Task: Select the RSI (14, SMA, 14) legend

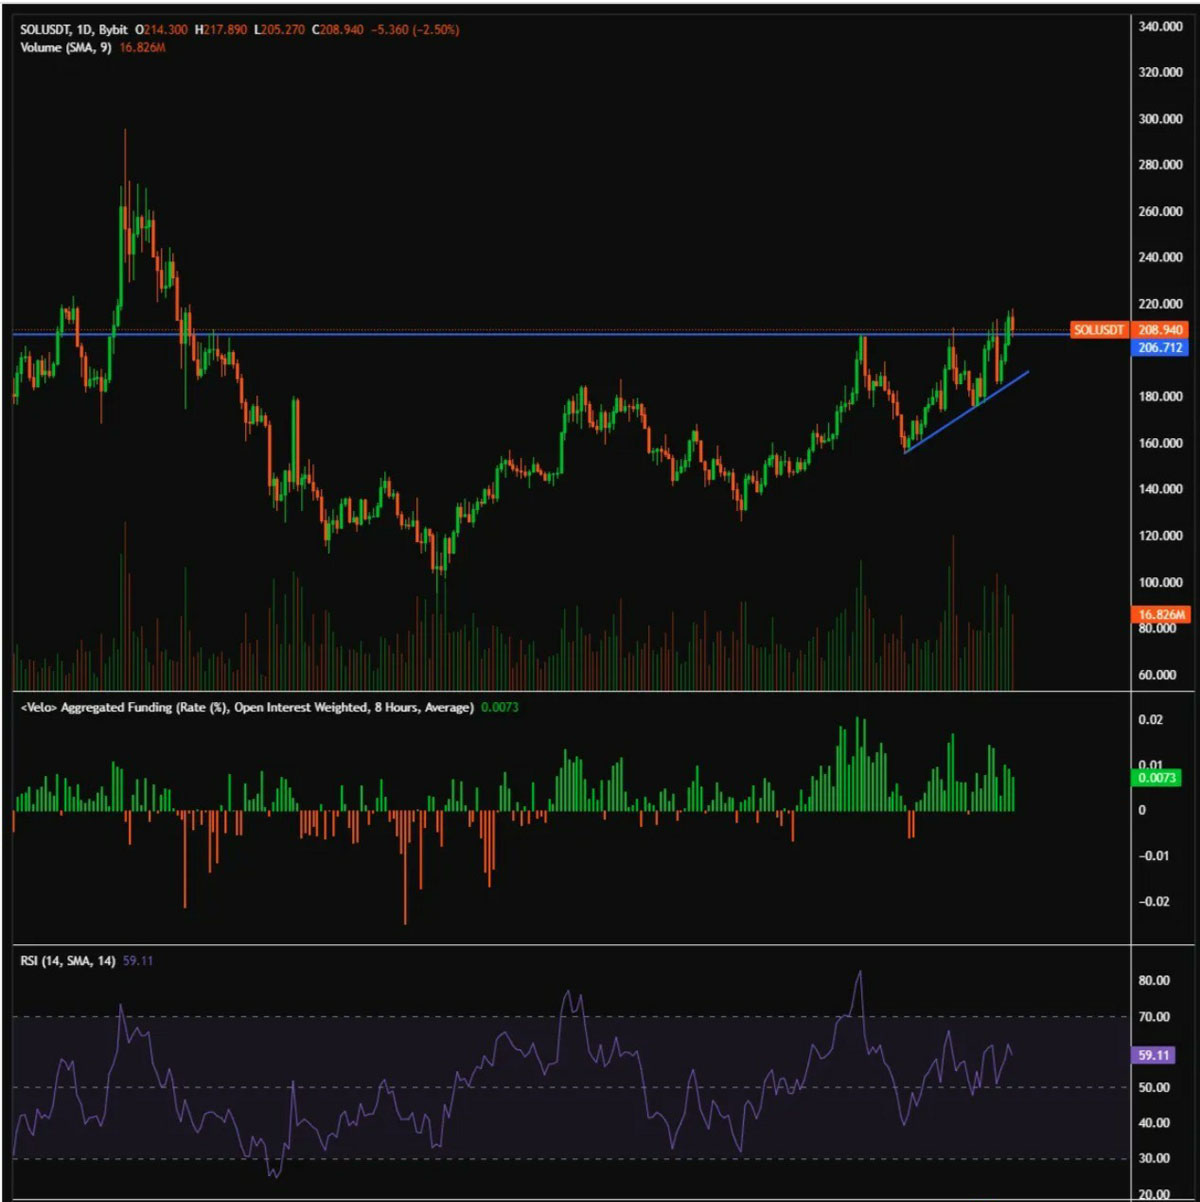Action: click(67, 961)
